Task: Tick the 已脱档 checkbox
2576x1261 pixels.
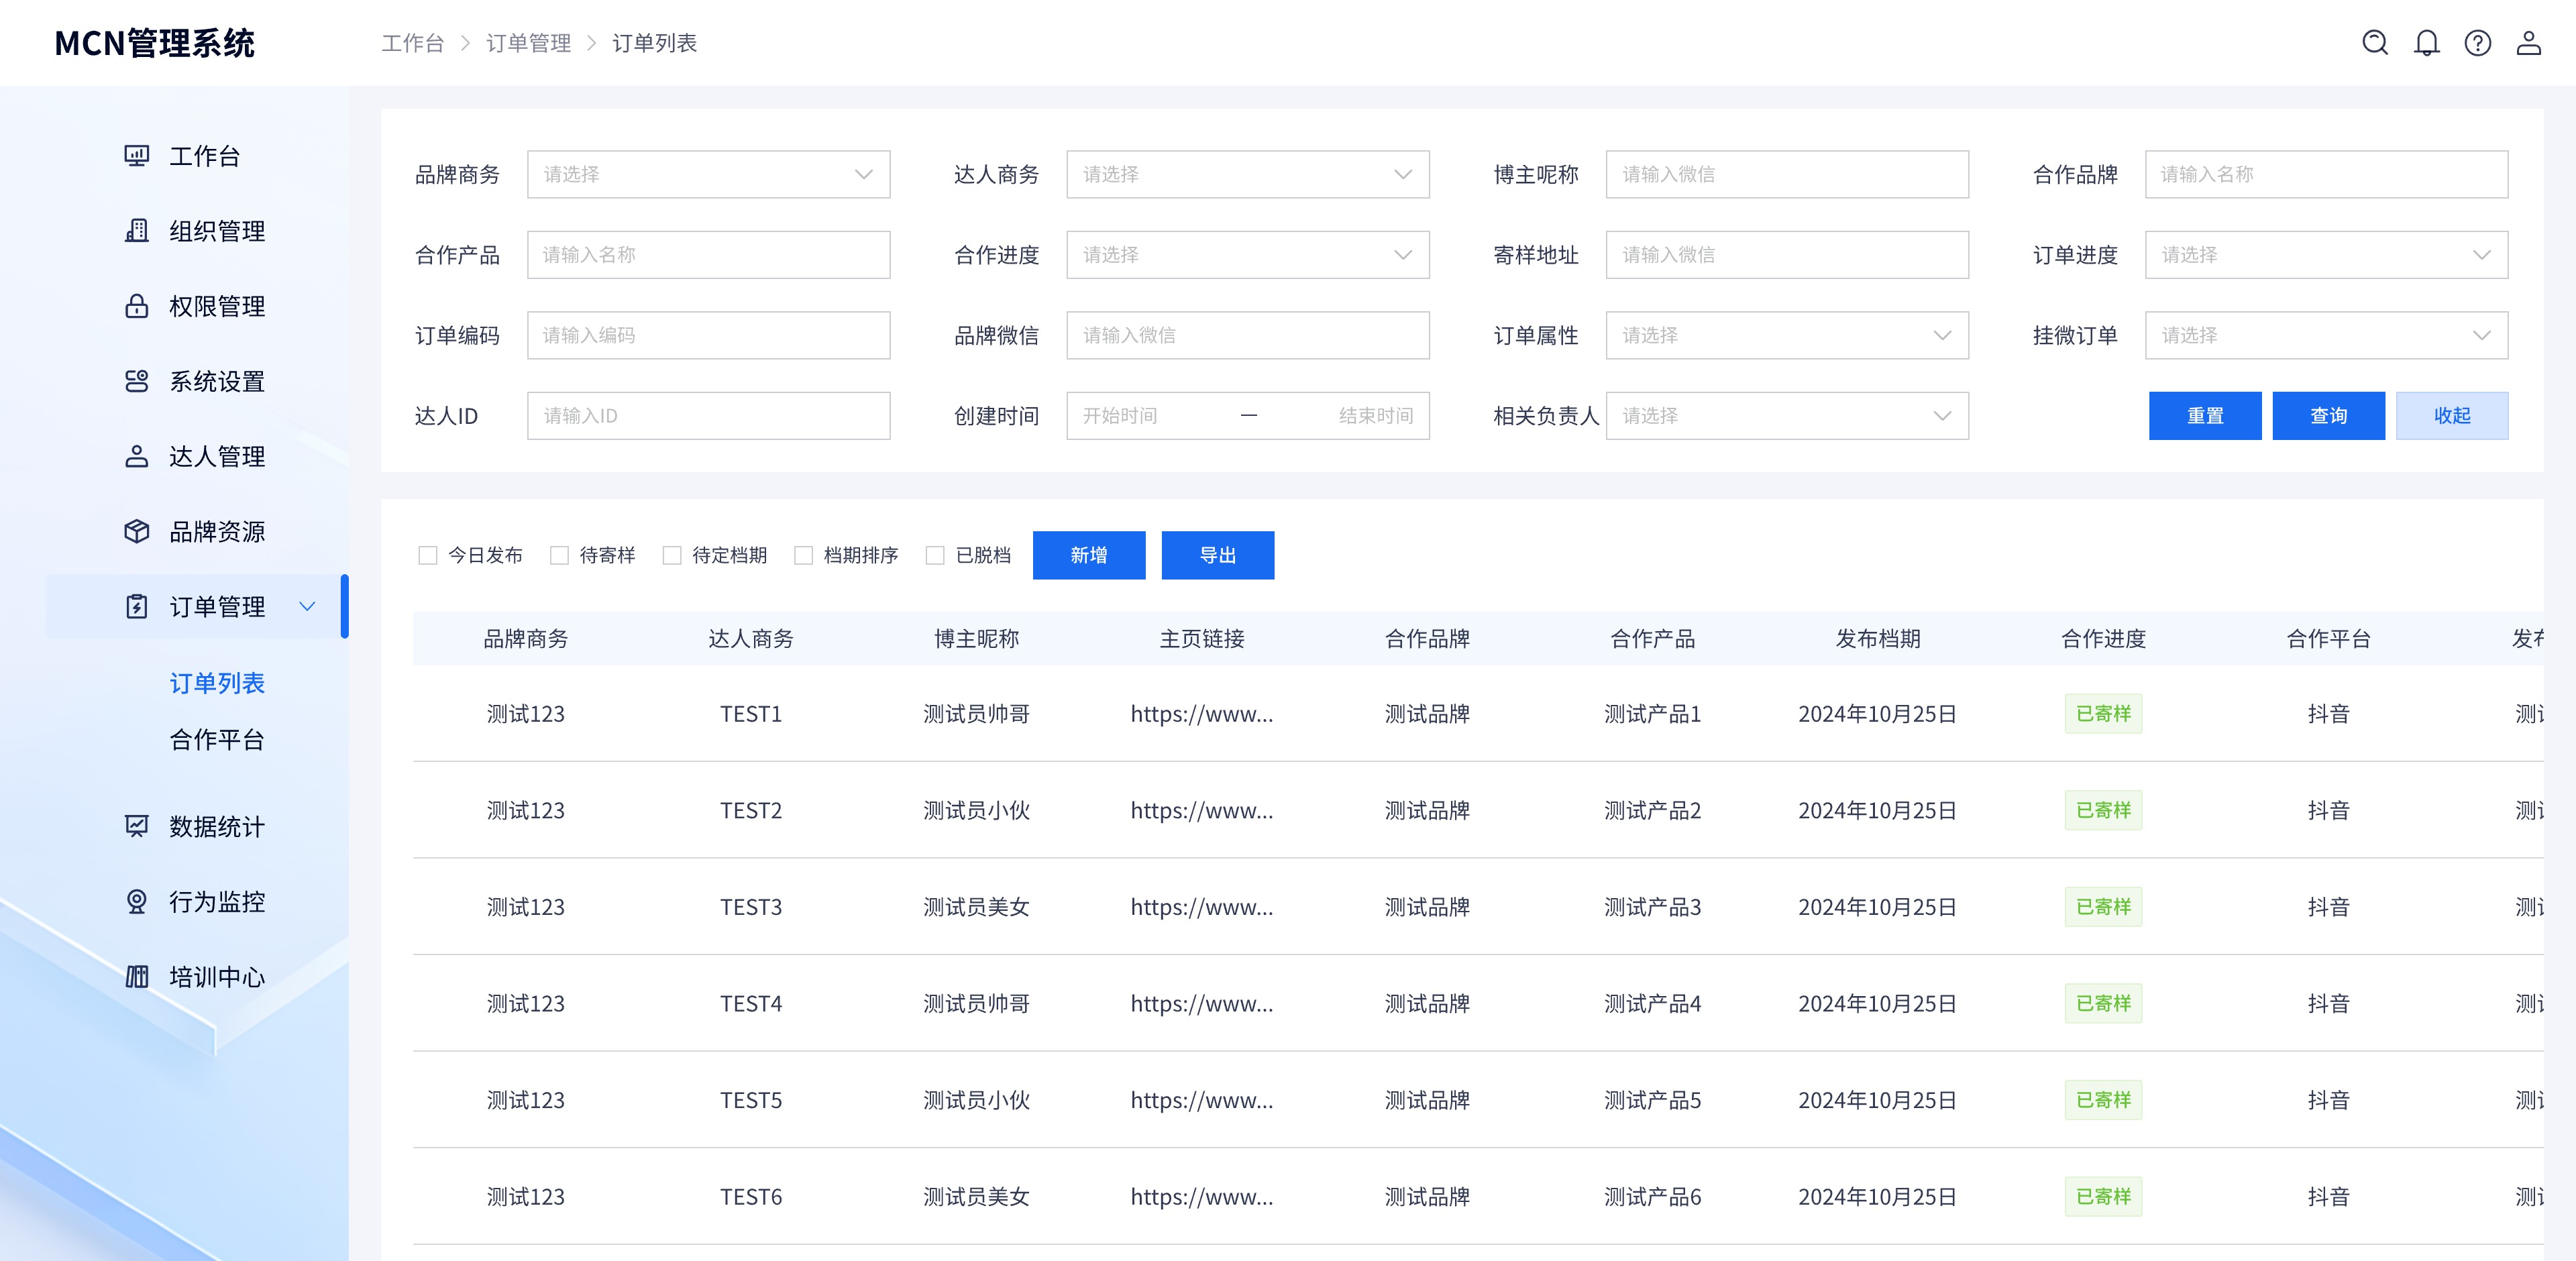Action: (x=935, y=555)
